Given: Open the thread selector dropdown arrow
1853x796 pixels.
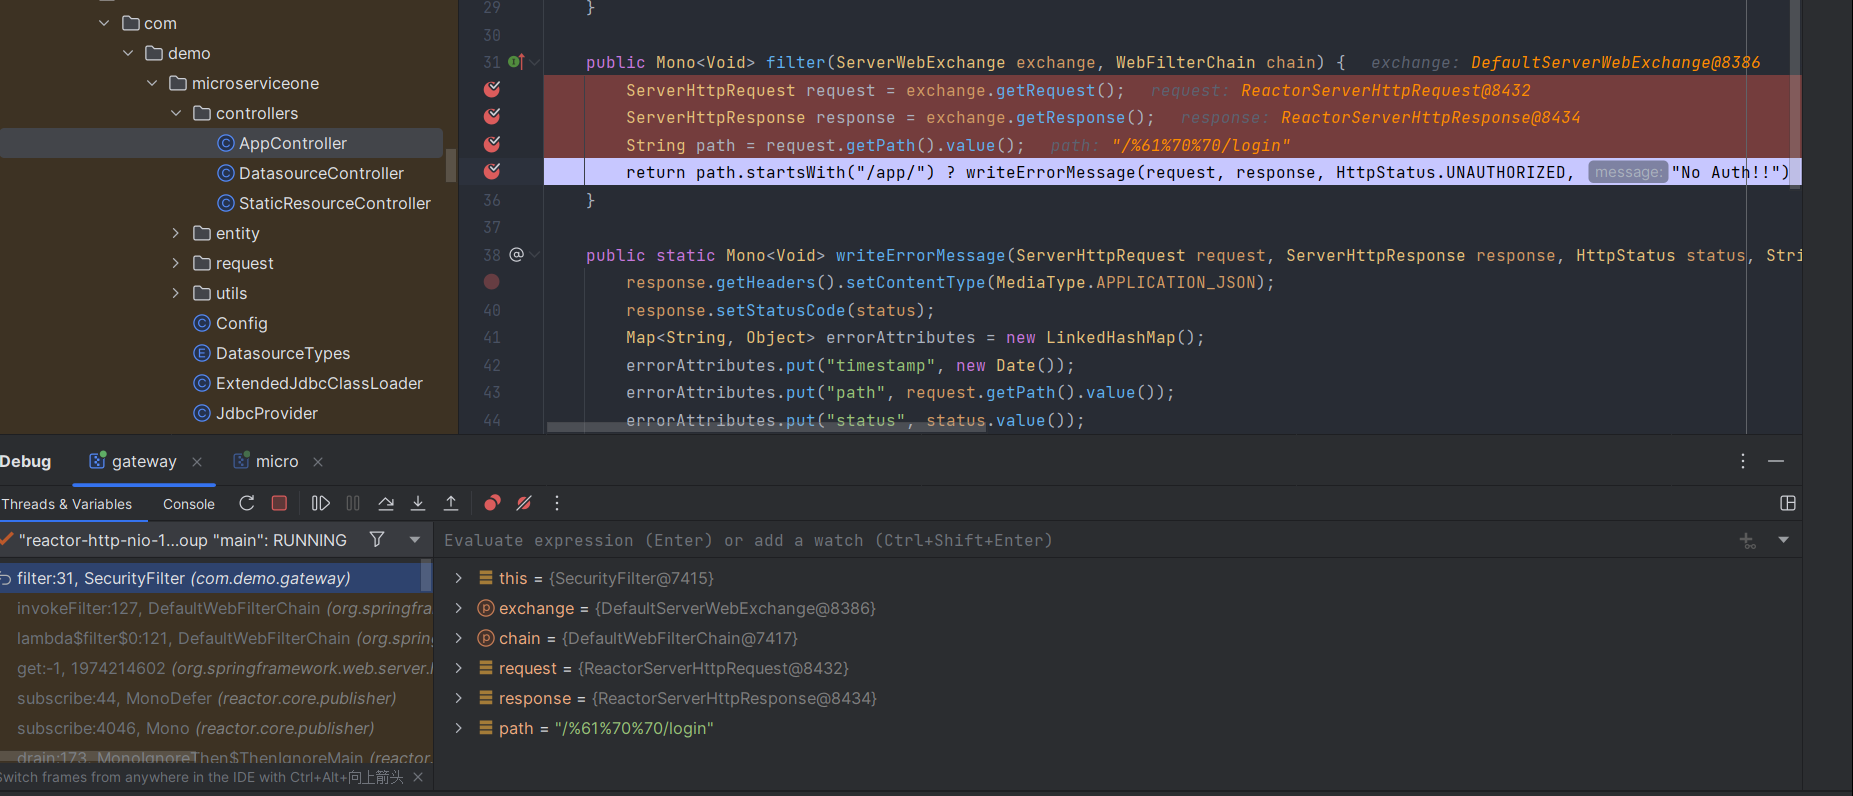Looking at the screenshot, I should (414, 539).
